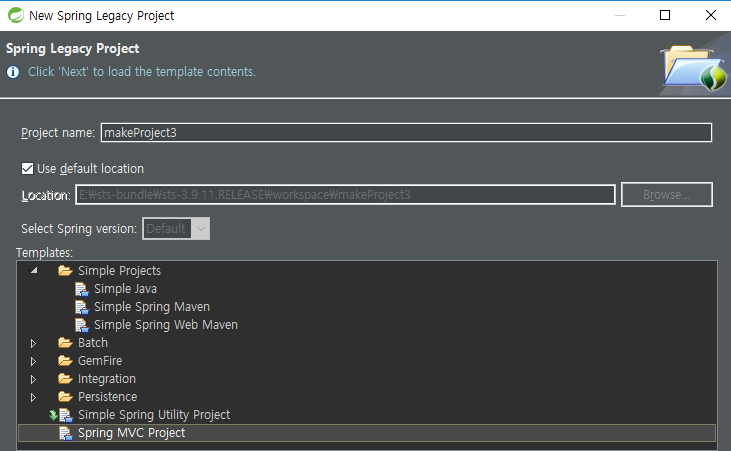Click the Browse... location button
Screen dimensions: 731x451
click(x=667, y=194)
